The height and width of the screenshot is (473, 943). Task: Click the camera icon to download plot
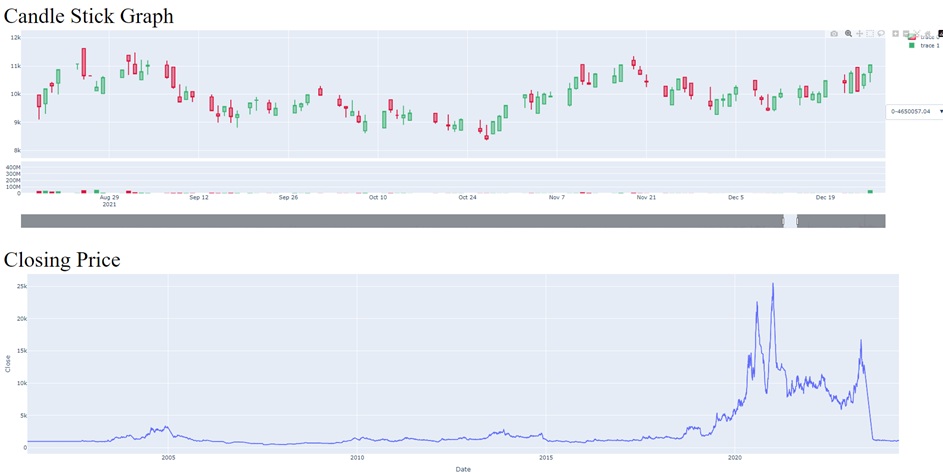834,34
